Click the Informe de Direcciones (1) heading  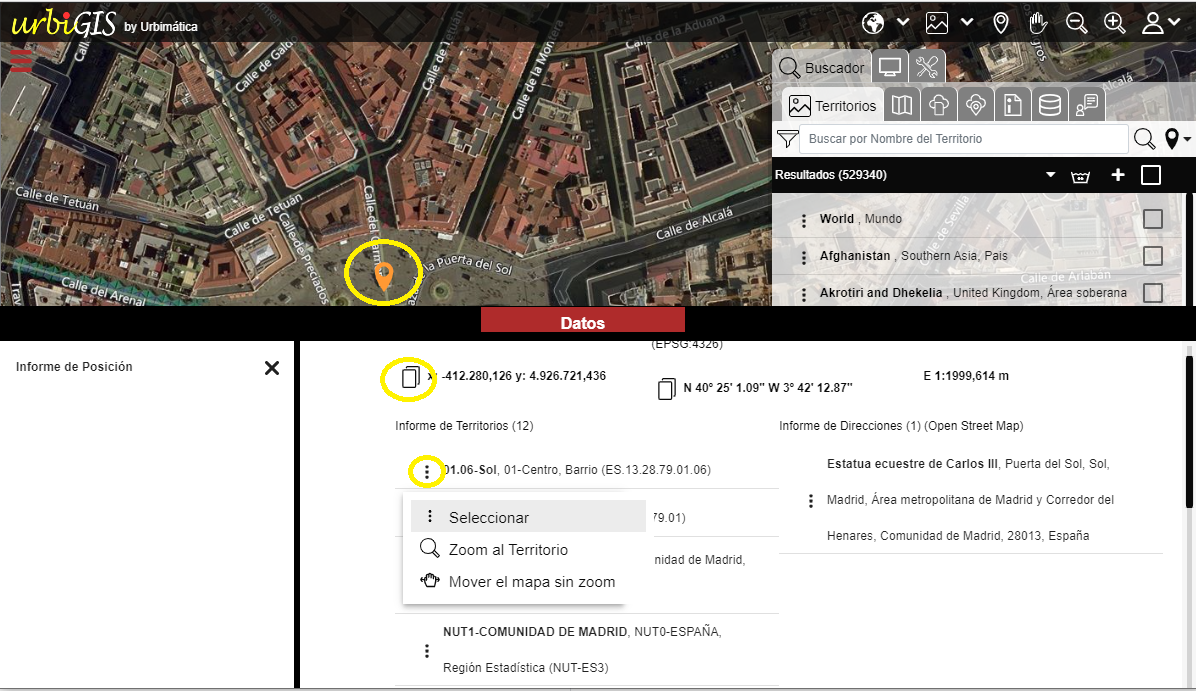[x=901, y=426]
